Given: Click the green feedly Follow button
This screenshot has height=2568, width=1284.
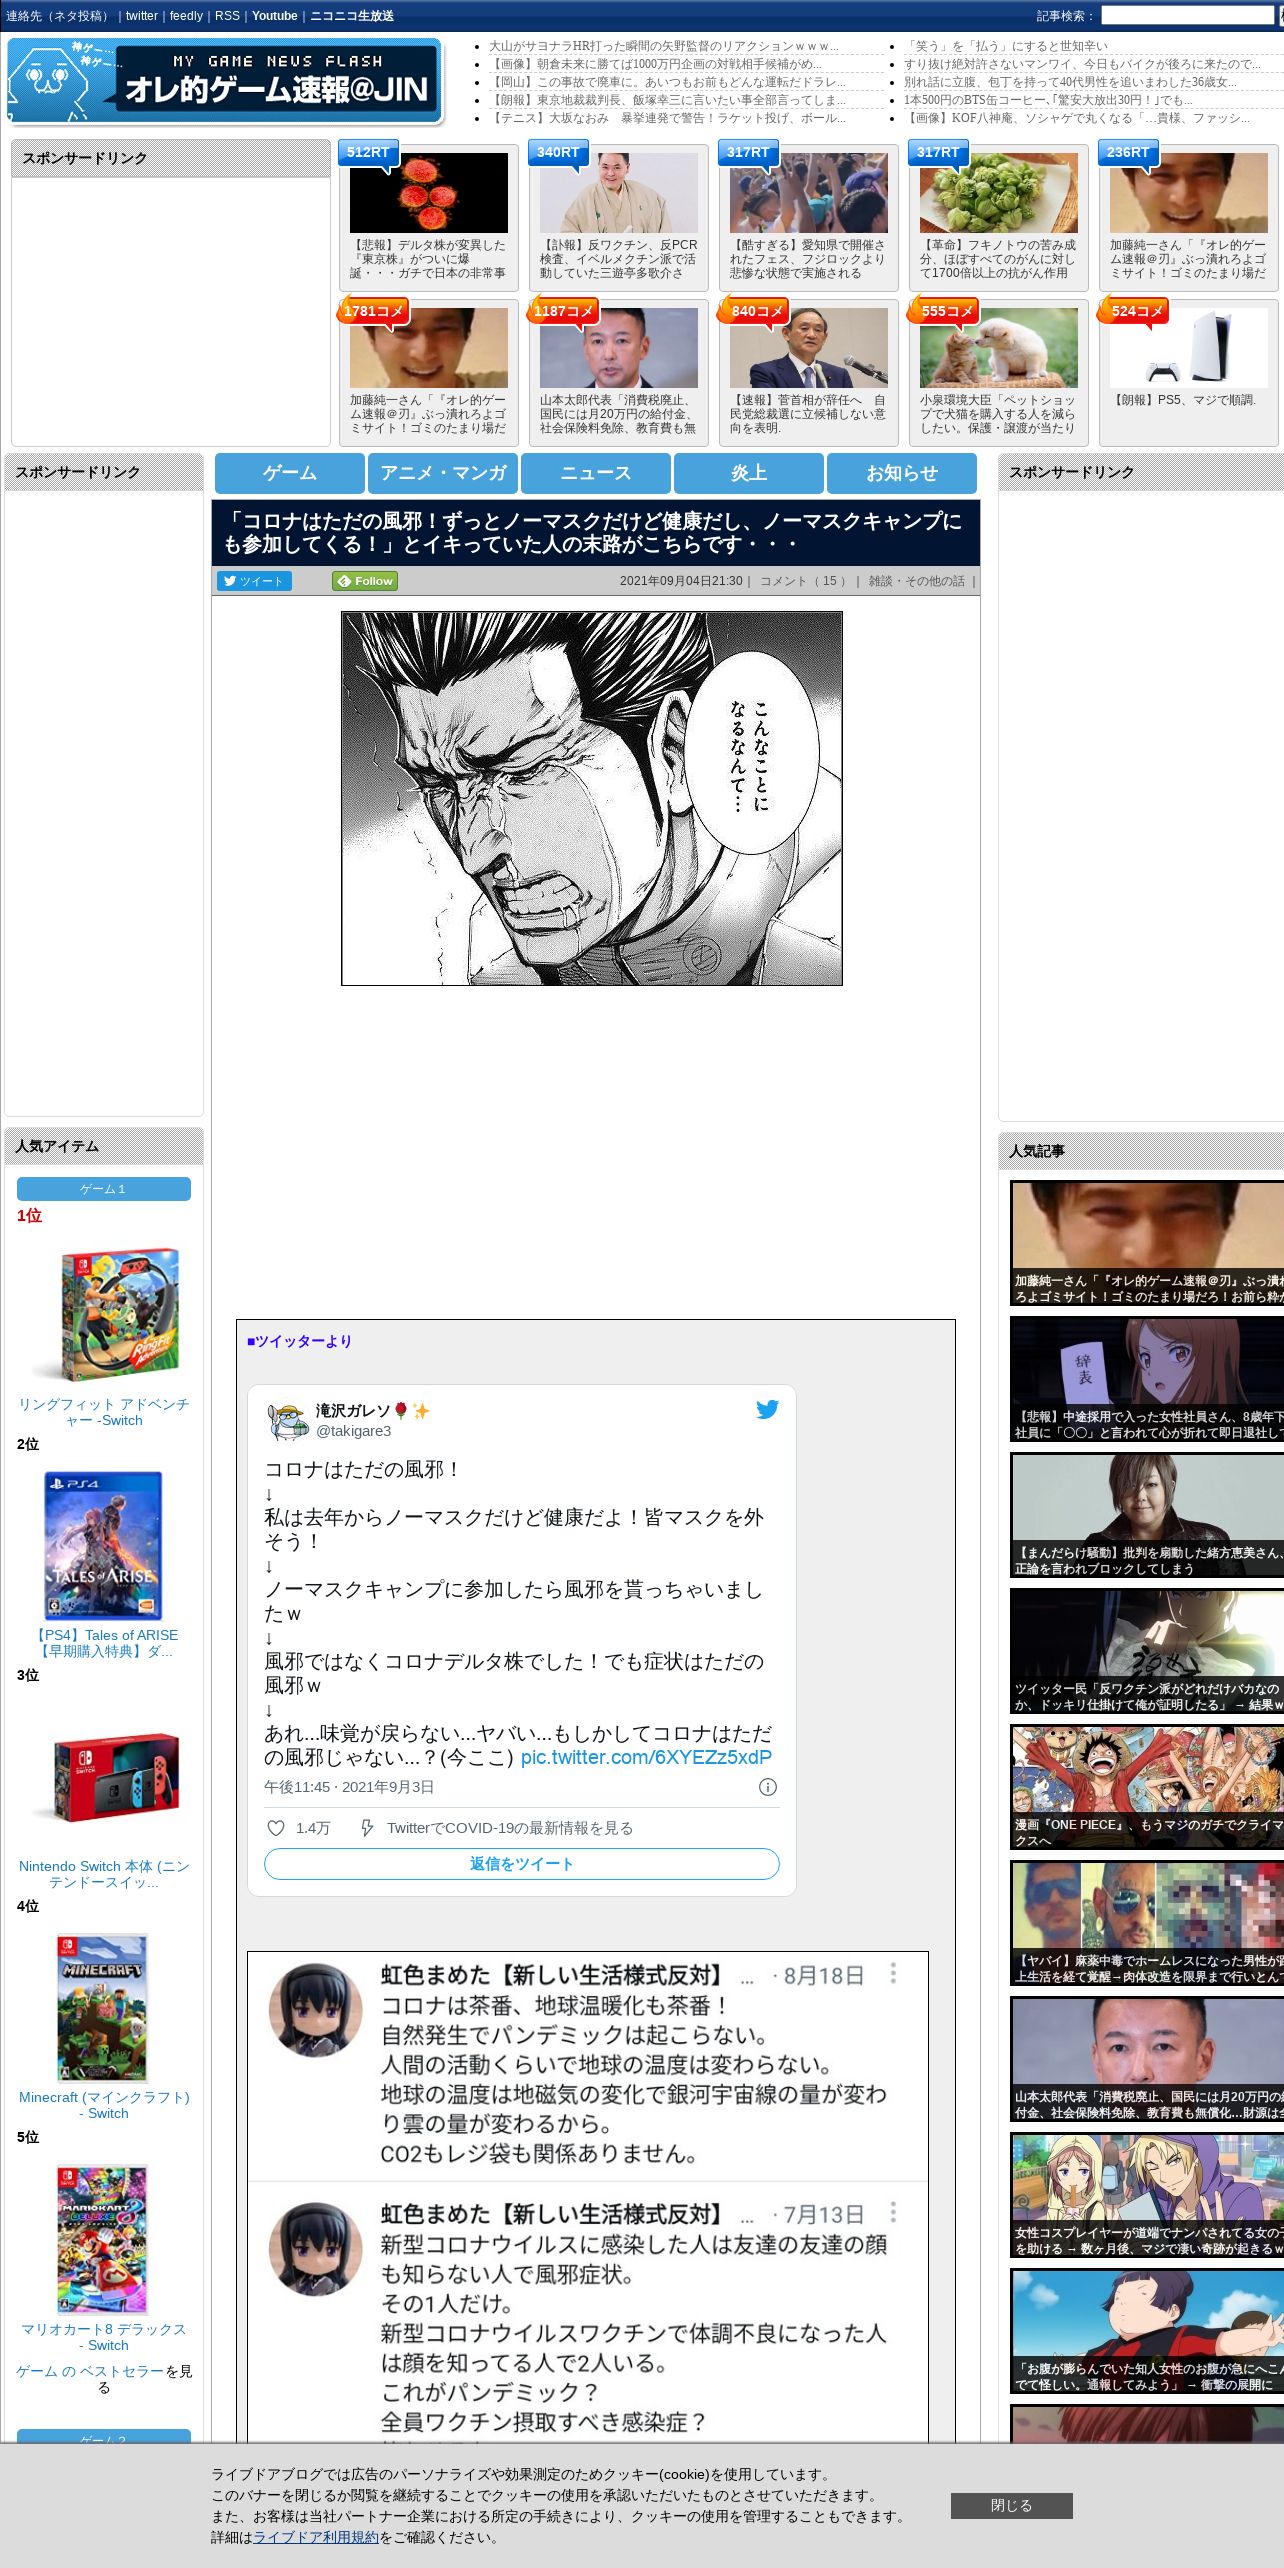Looking at the screenshot, I should (365, 581).
